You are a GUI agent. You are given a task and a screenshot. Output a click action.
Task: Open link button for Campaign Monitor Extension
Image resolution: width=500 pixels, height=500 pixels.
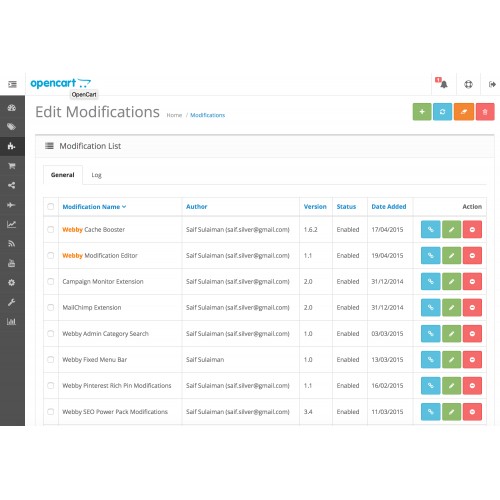tap(431, 281)
